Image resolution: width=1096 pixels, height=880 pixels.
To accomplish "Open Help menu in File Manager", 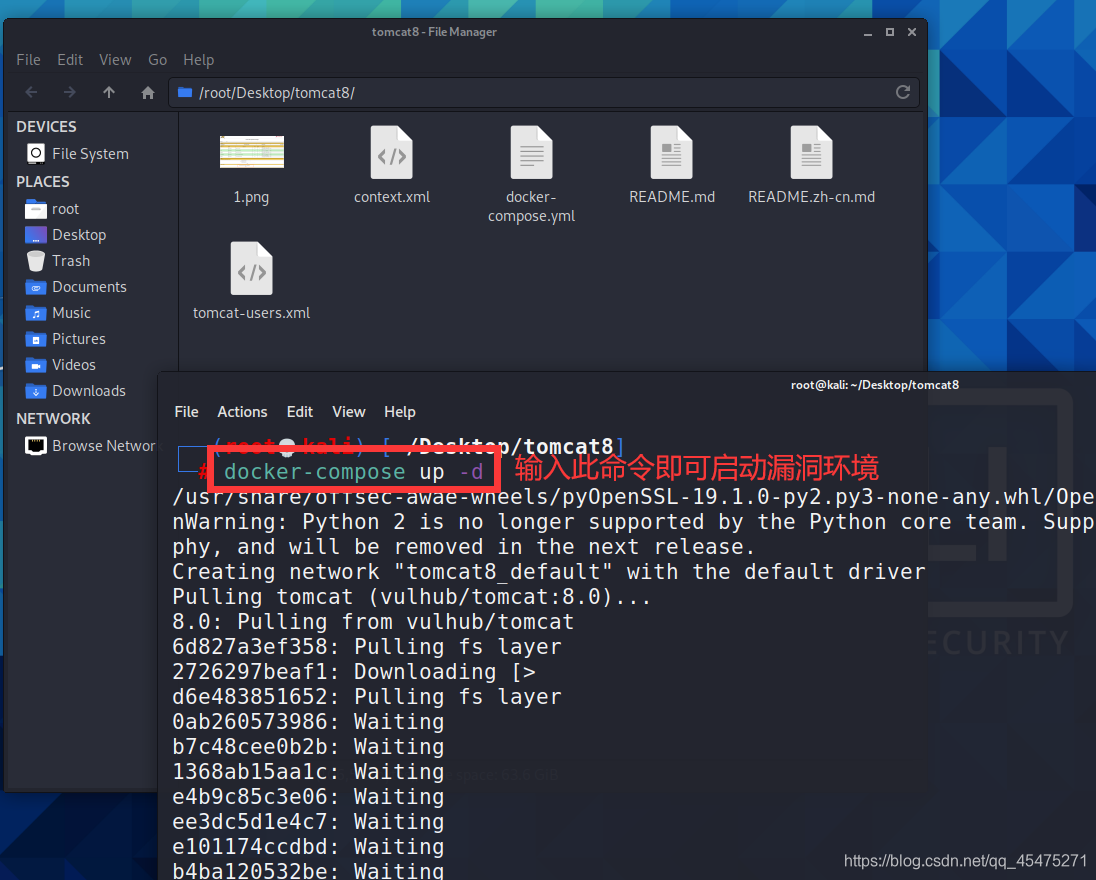I will [x=199, y=60].
